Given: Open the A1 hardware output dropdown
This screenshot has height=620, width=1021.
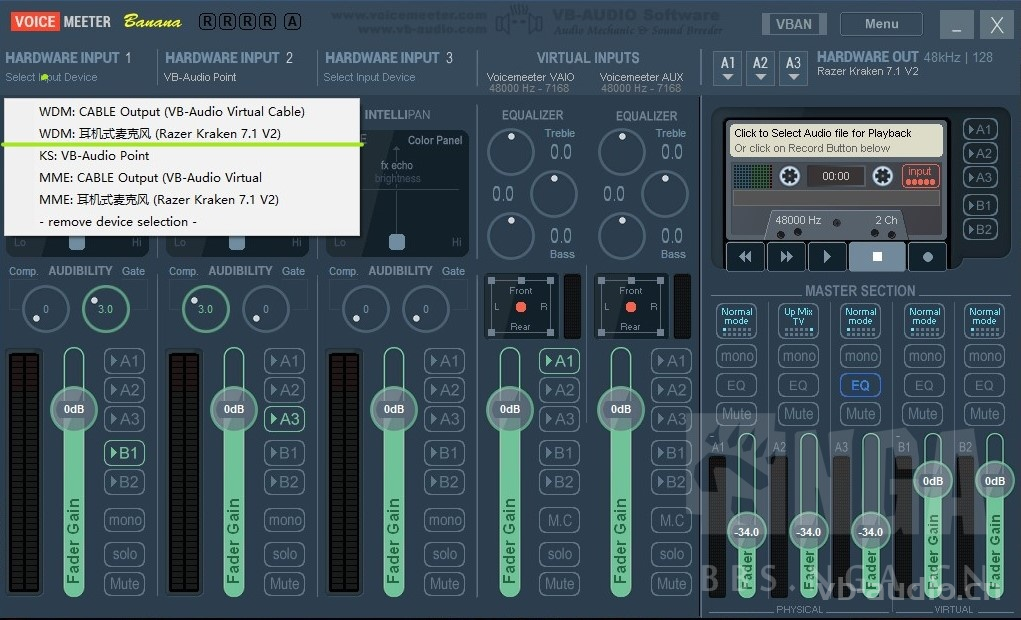Looking at the screenshot, I should pos(727,67).
